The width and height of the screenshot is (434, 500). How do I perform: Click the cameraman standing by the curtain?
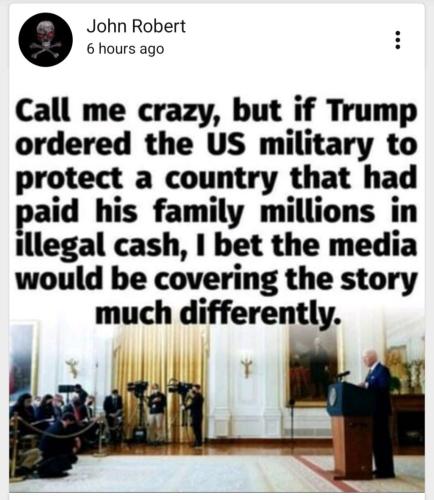[x=196, y=415]
